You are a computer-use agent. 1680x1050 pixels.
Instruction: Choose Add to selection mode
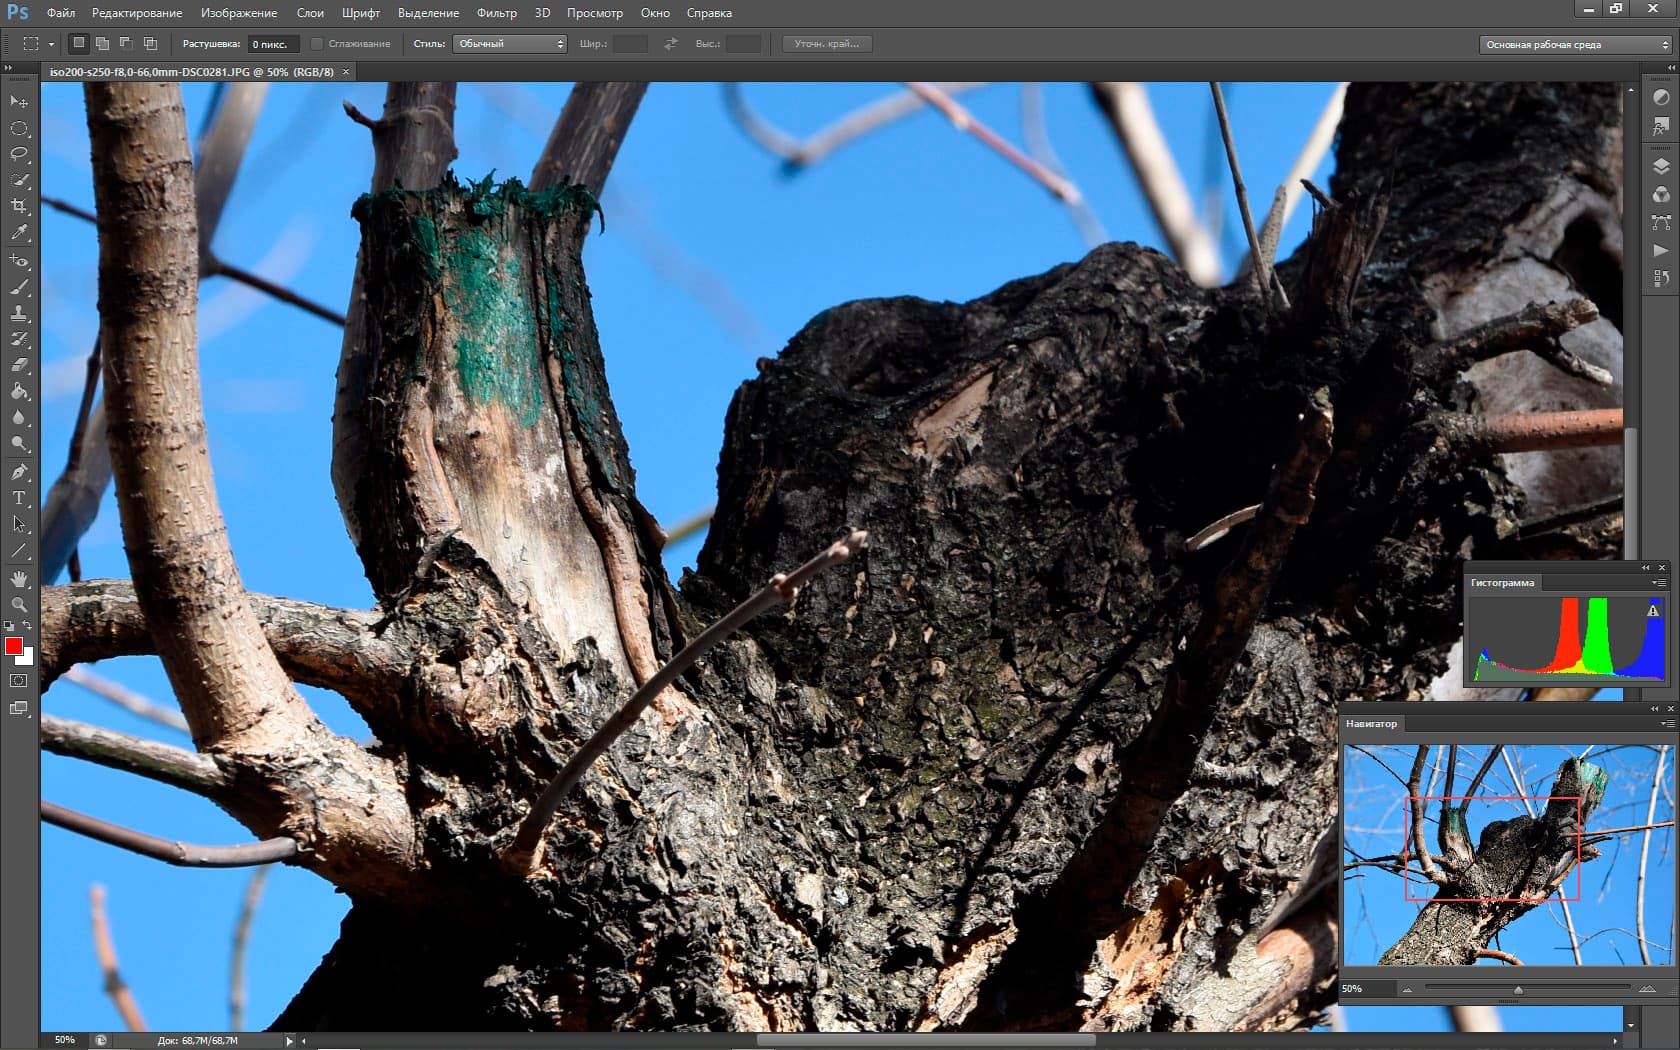click(x=102, y=43)
